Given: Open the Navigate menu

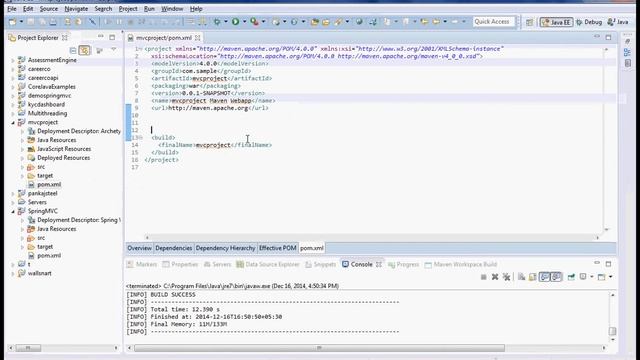Looking at the screenshot, I should coord(76,9).
